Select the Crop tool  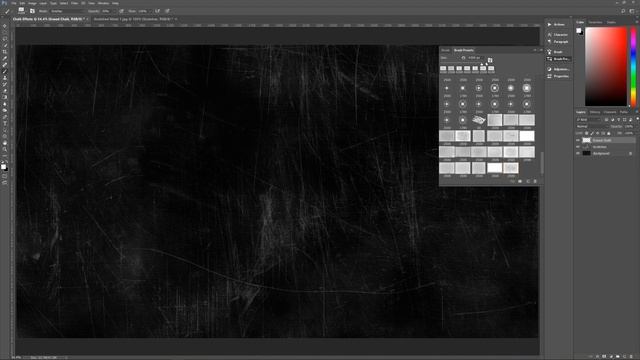click(x=5, y=52)
